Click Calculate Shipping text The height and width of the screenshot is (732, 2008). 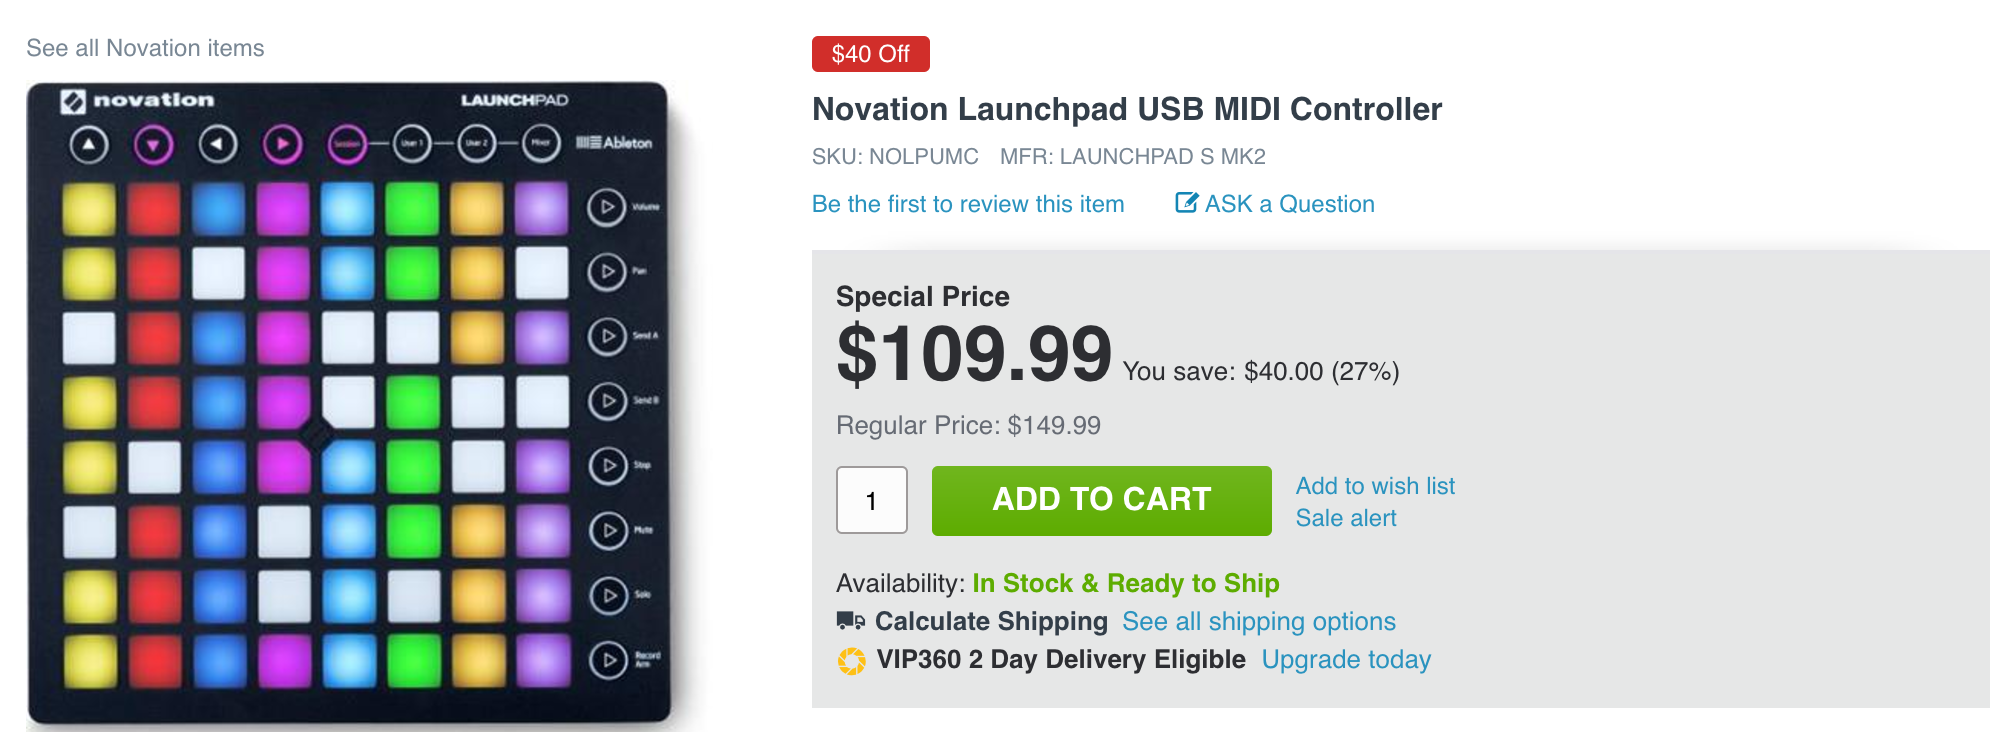tap(991, 621)
